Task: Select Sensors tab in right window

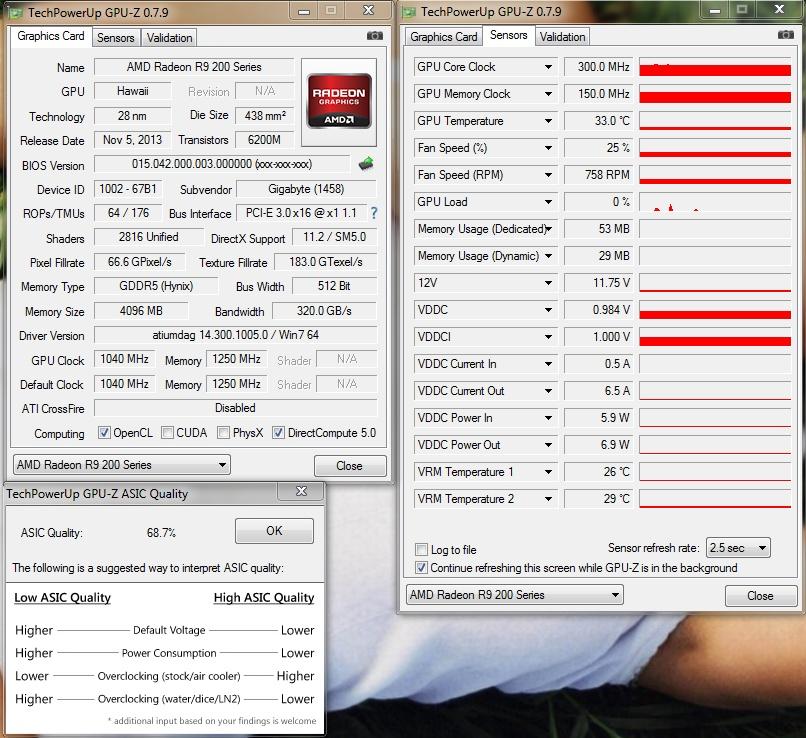Action: coord(508,35)
